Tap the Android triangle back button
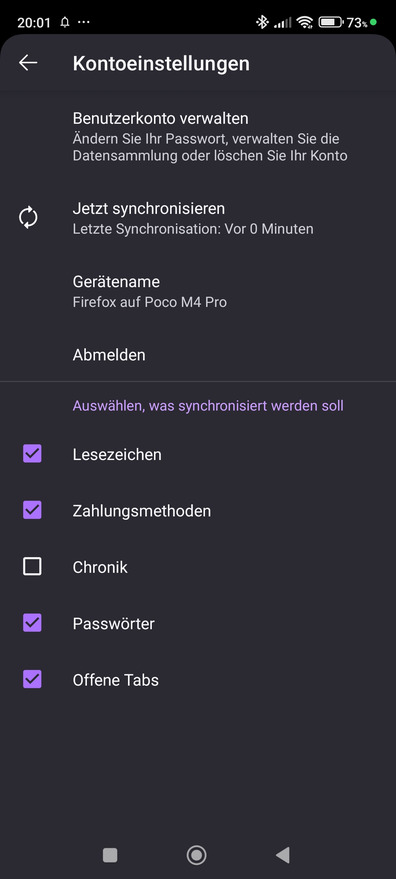 click(283, 855)
